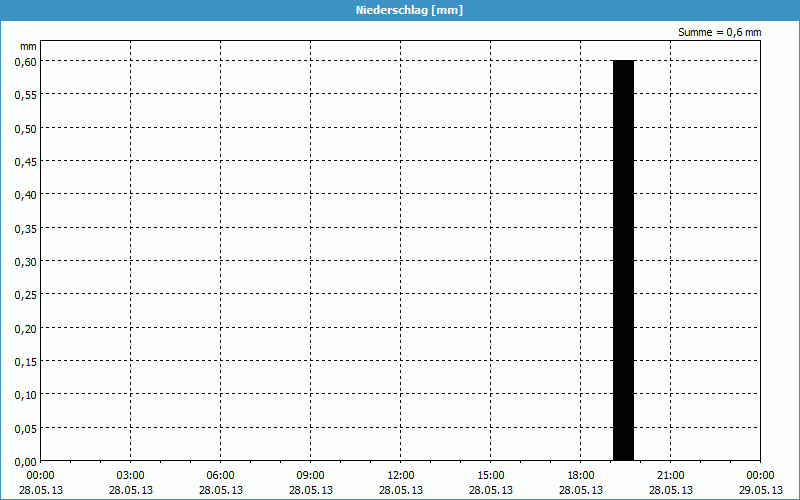Click the 'Niederschlag [mm]' chart title
The width and height of the screenshot is (800, 500).
click(400, 10)
